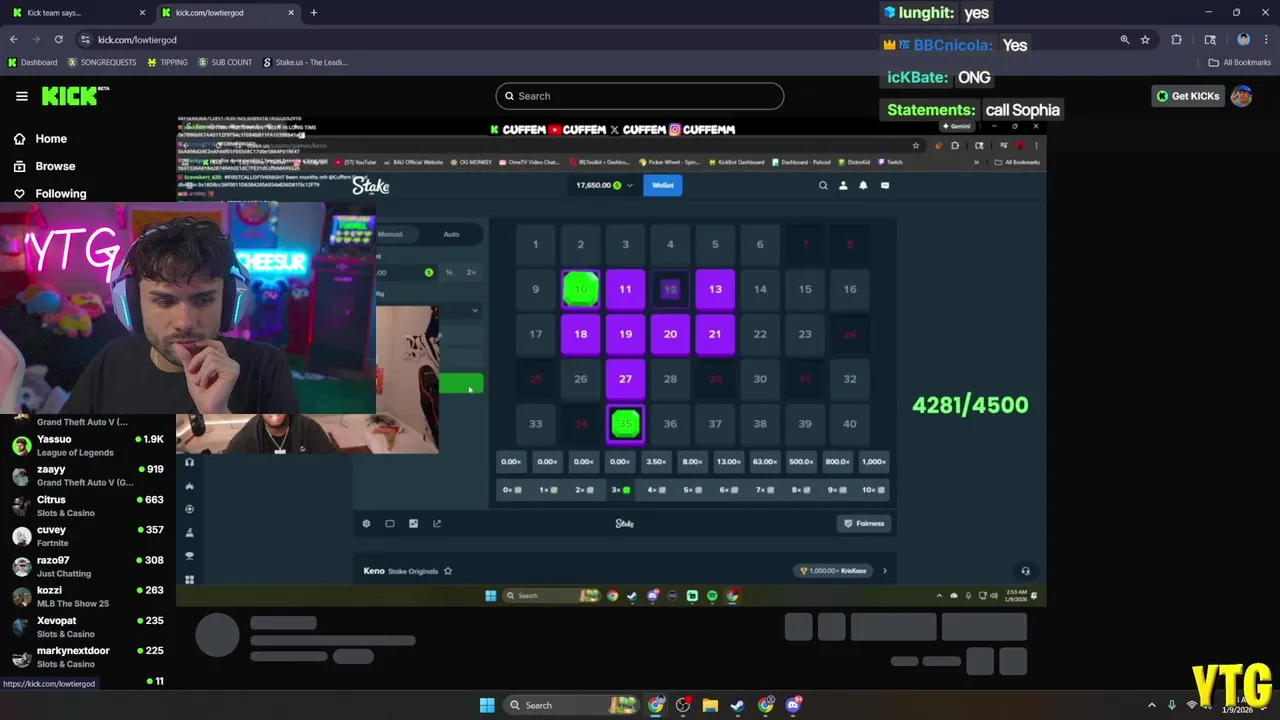The image size is (1280, 720).
Task: Focus the Kick search field
Action: tap(639, 96)
